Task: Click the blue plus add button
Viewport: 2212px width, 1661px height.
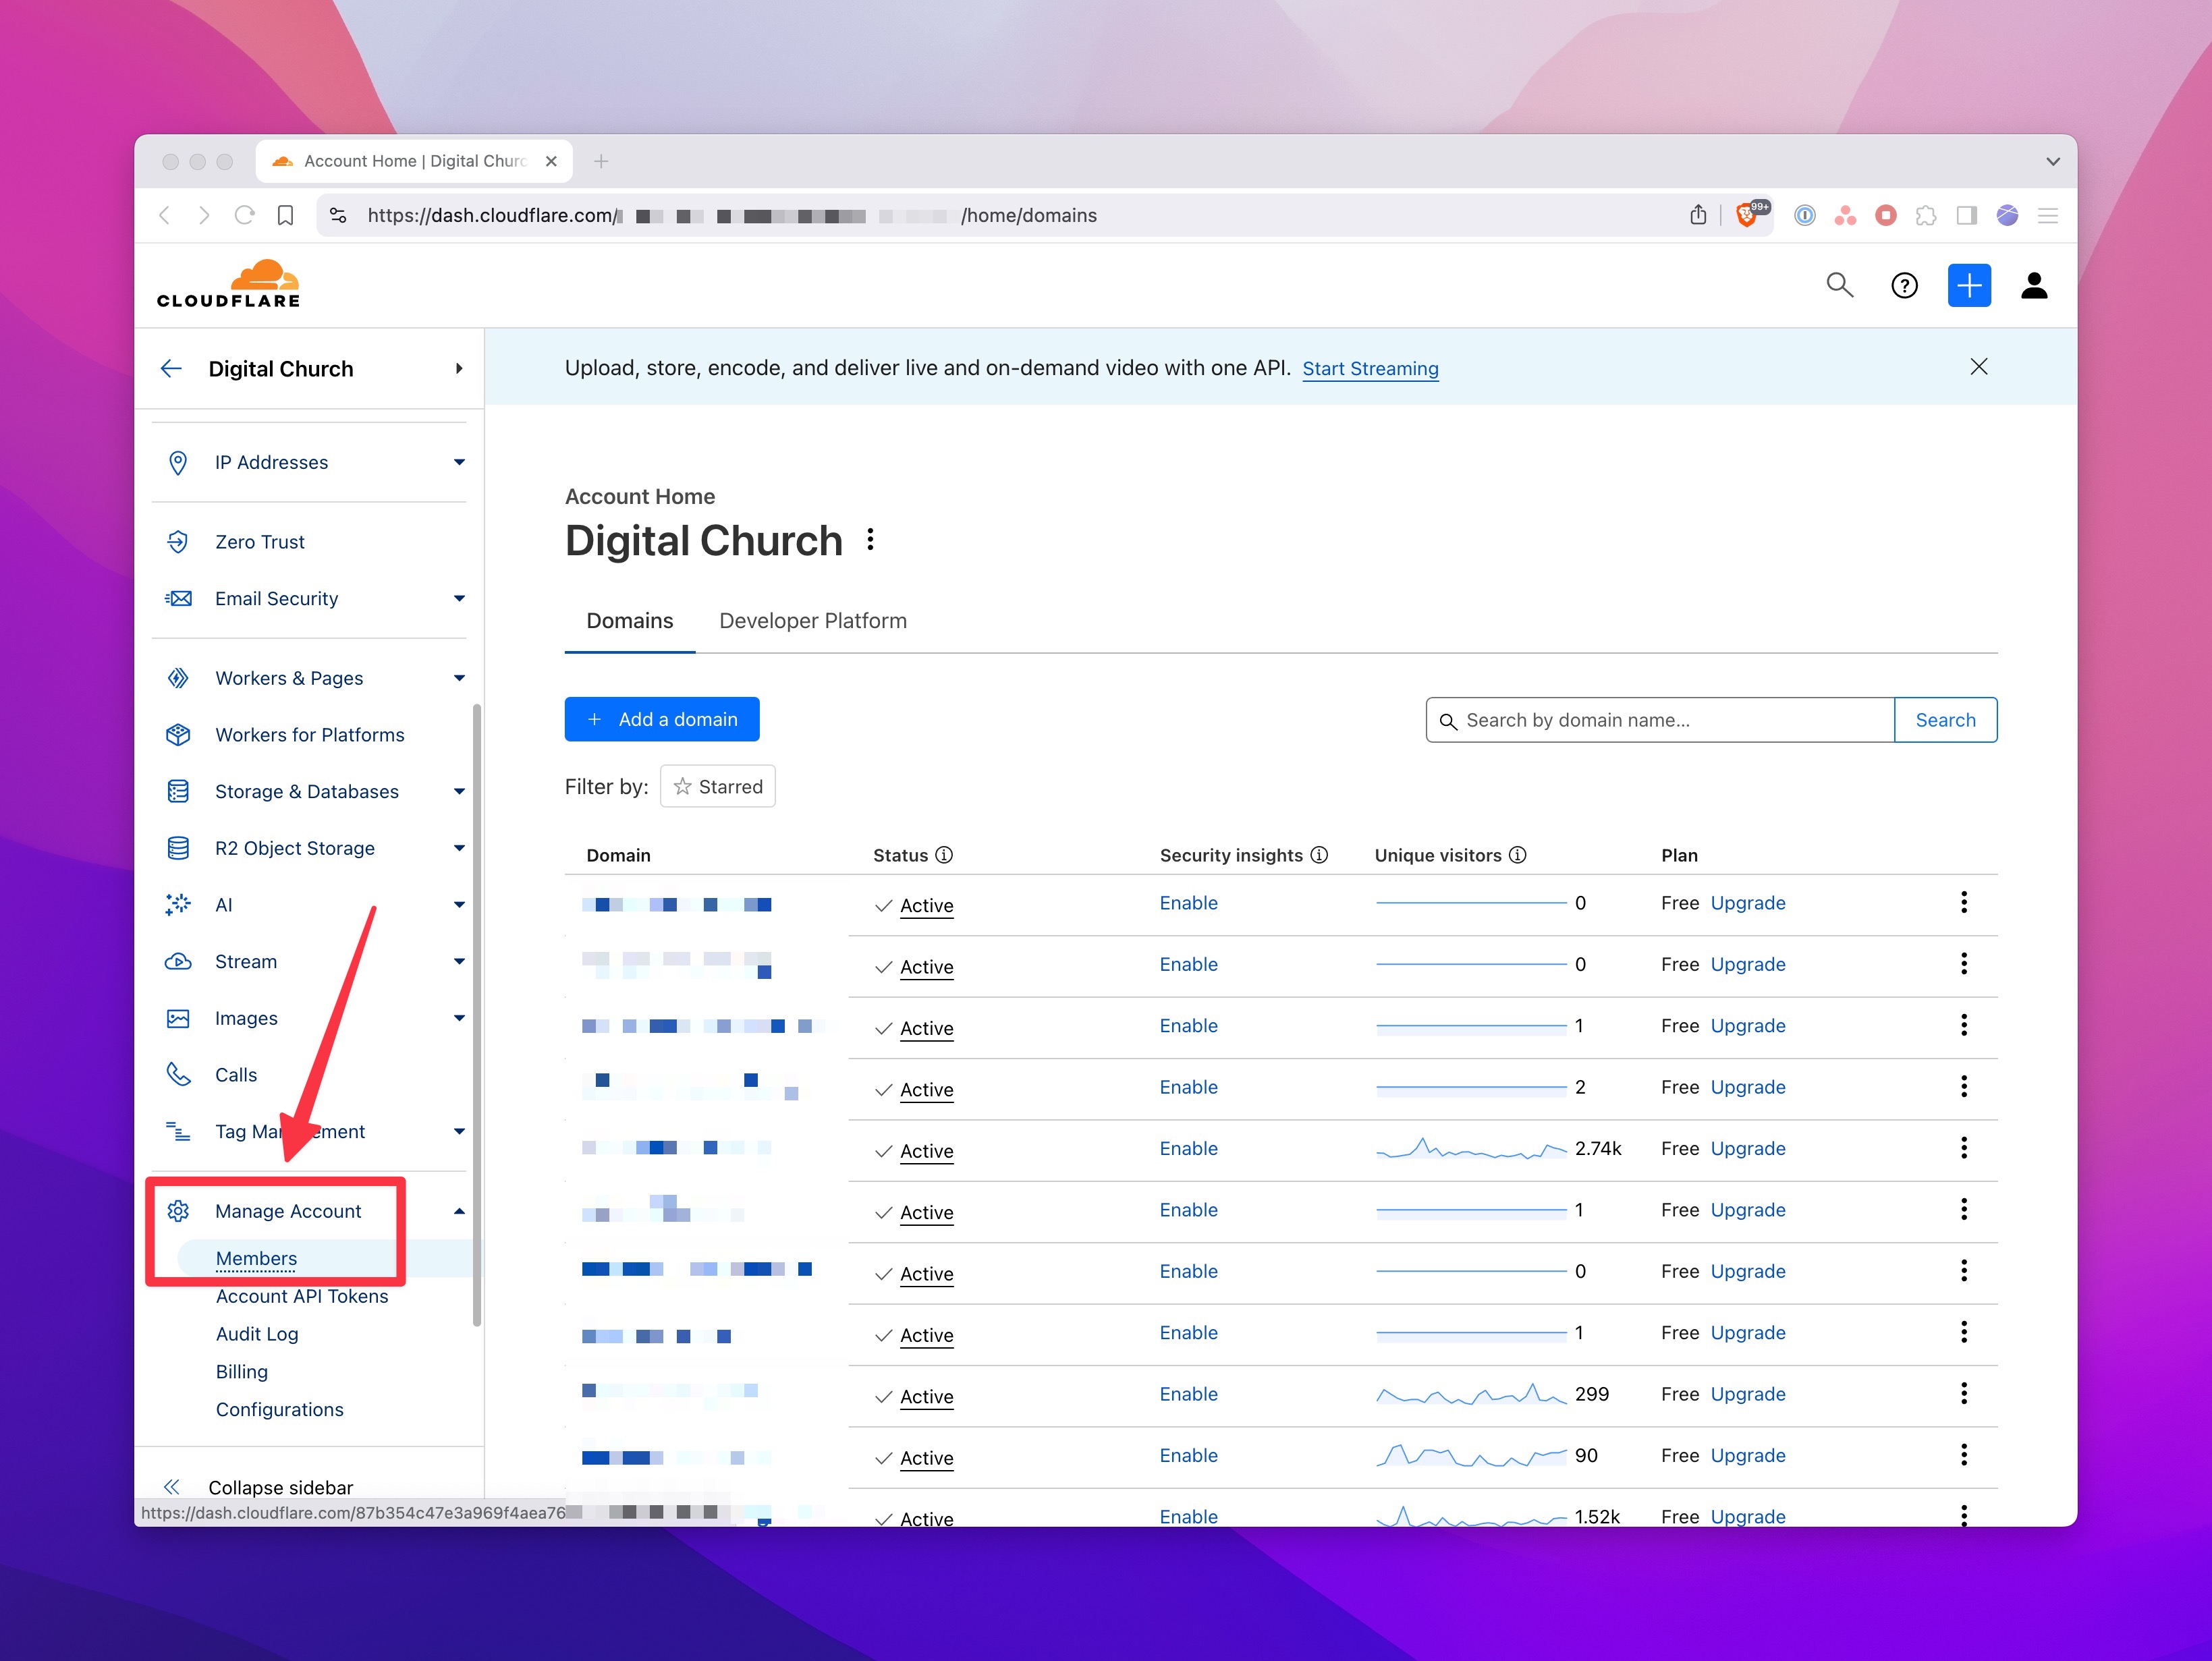Action: [x=1969, y=286]
